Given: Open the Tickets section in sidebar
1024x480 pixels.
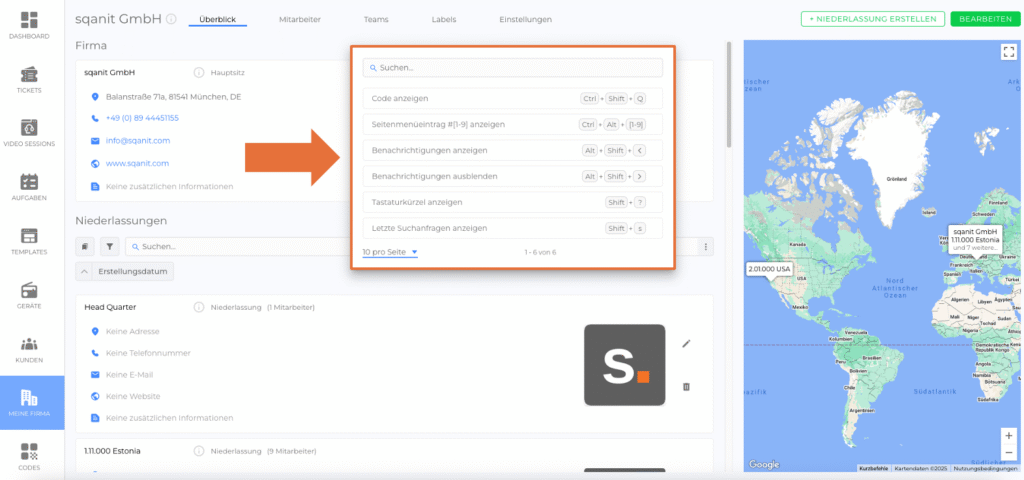Looking at the screenshot, I should click(30, 80).
